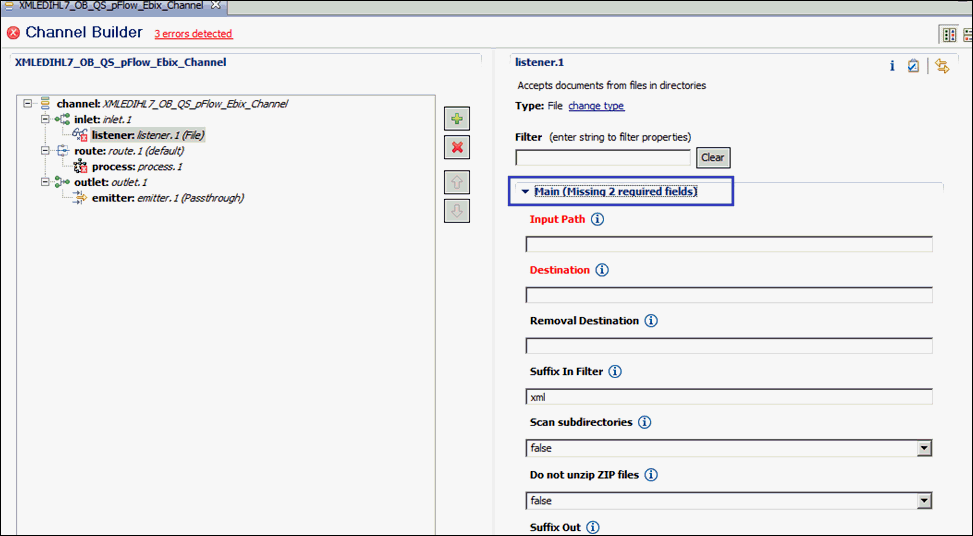This screenshot has height=536, width=973.
Task: Click the inlet node icon
Action: (x=62, y=119)
